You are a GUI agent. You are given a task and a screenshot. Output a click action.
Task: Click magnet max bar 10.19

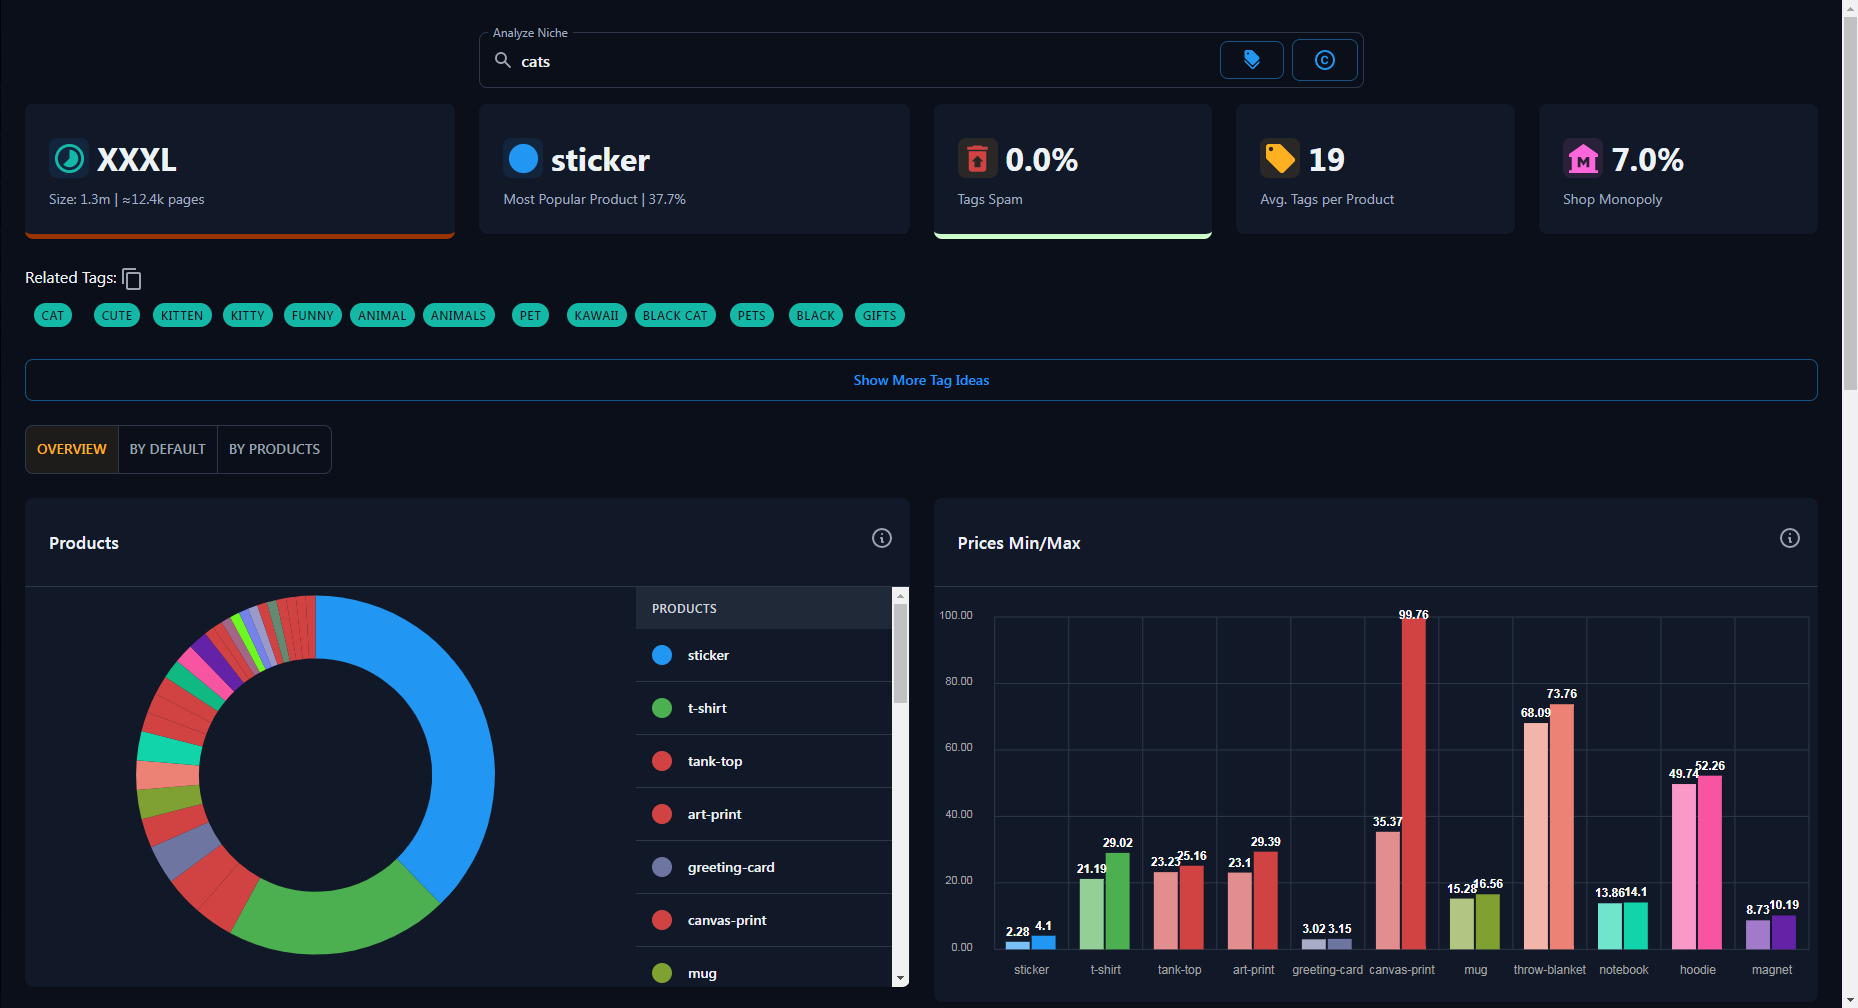1783,932
